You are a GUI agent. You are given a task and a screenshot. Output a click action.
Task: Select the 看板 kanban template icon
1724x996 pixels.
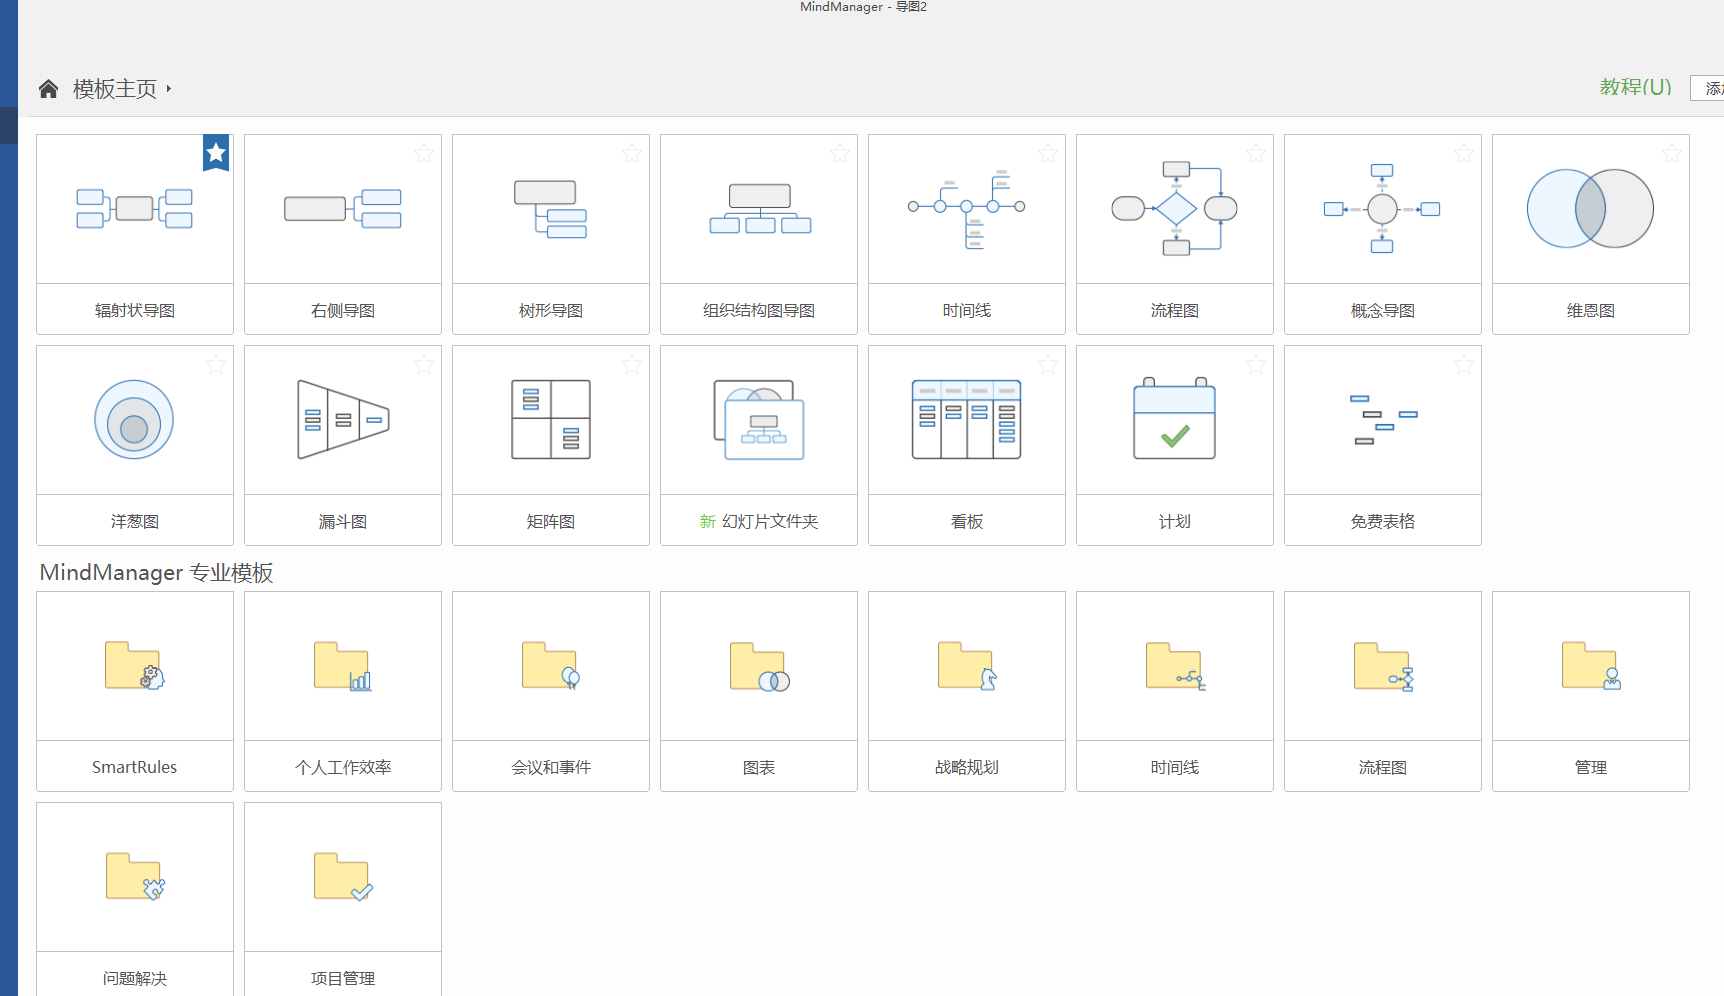click(x=967, y=420)
